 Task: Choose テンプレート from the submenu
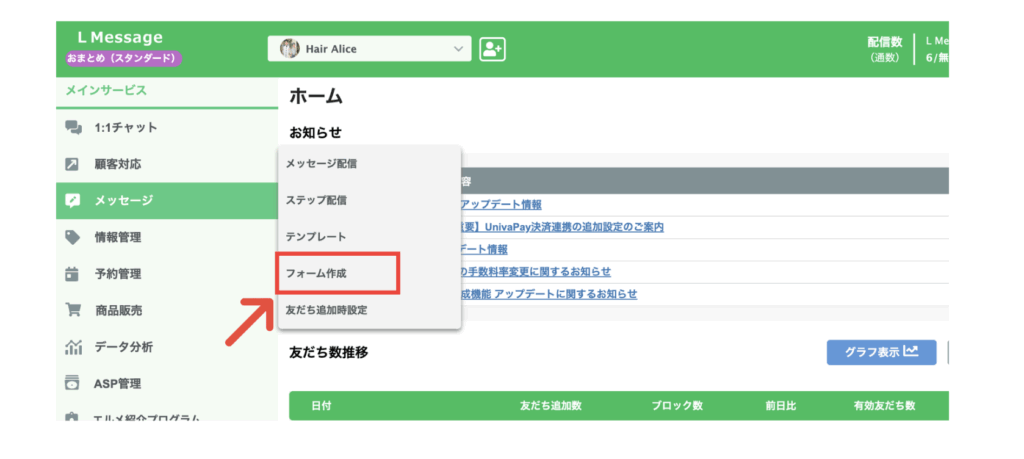[370, 237]
